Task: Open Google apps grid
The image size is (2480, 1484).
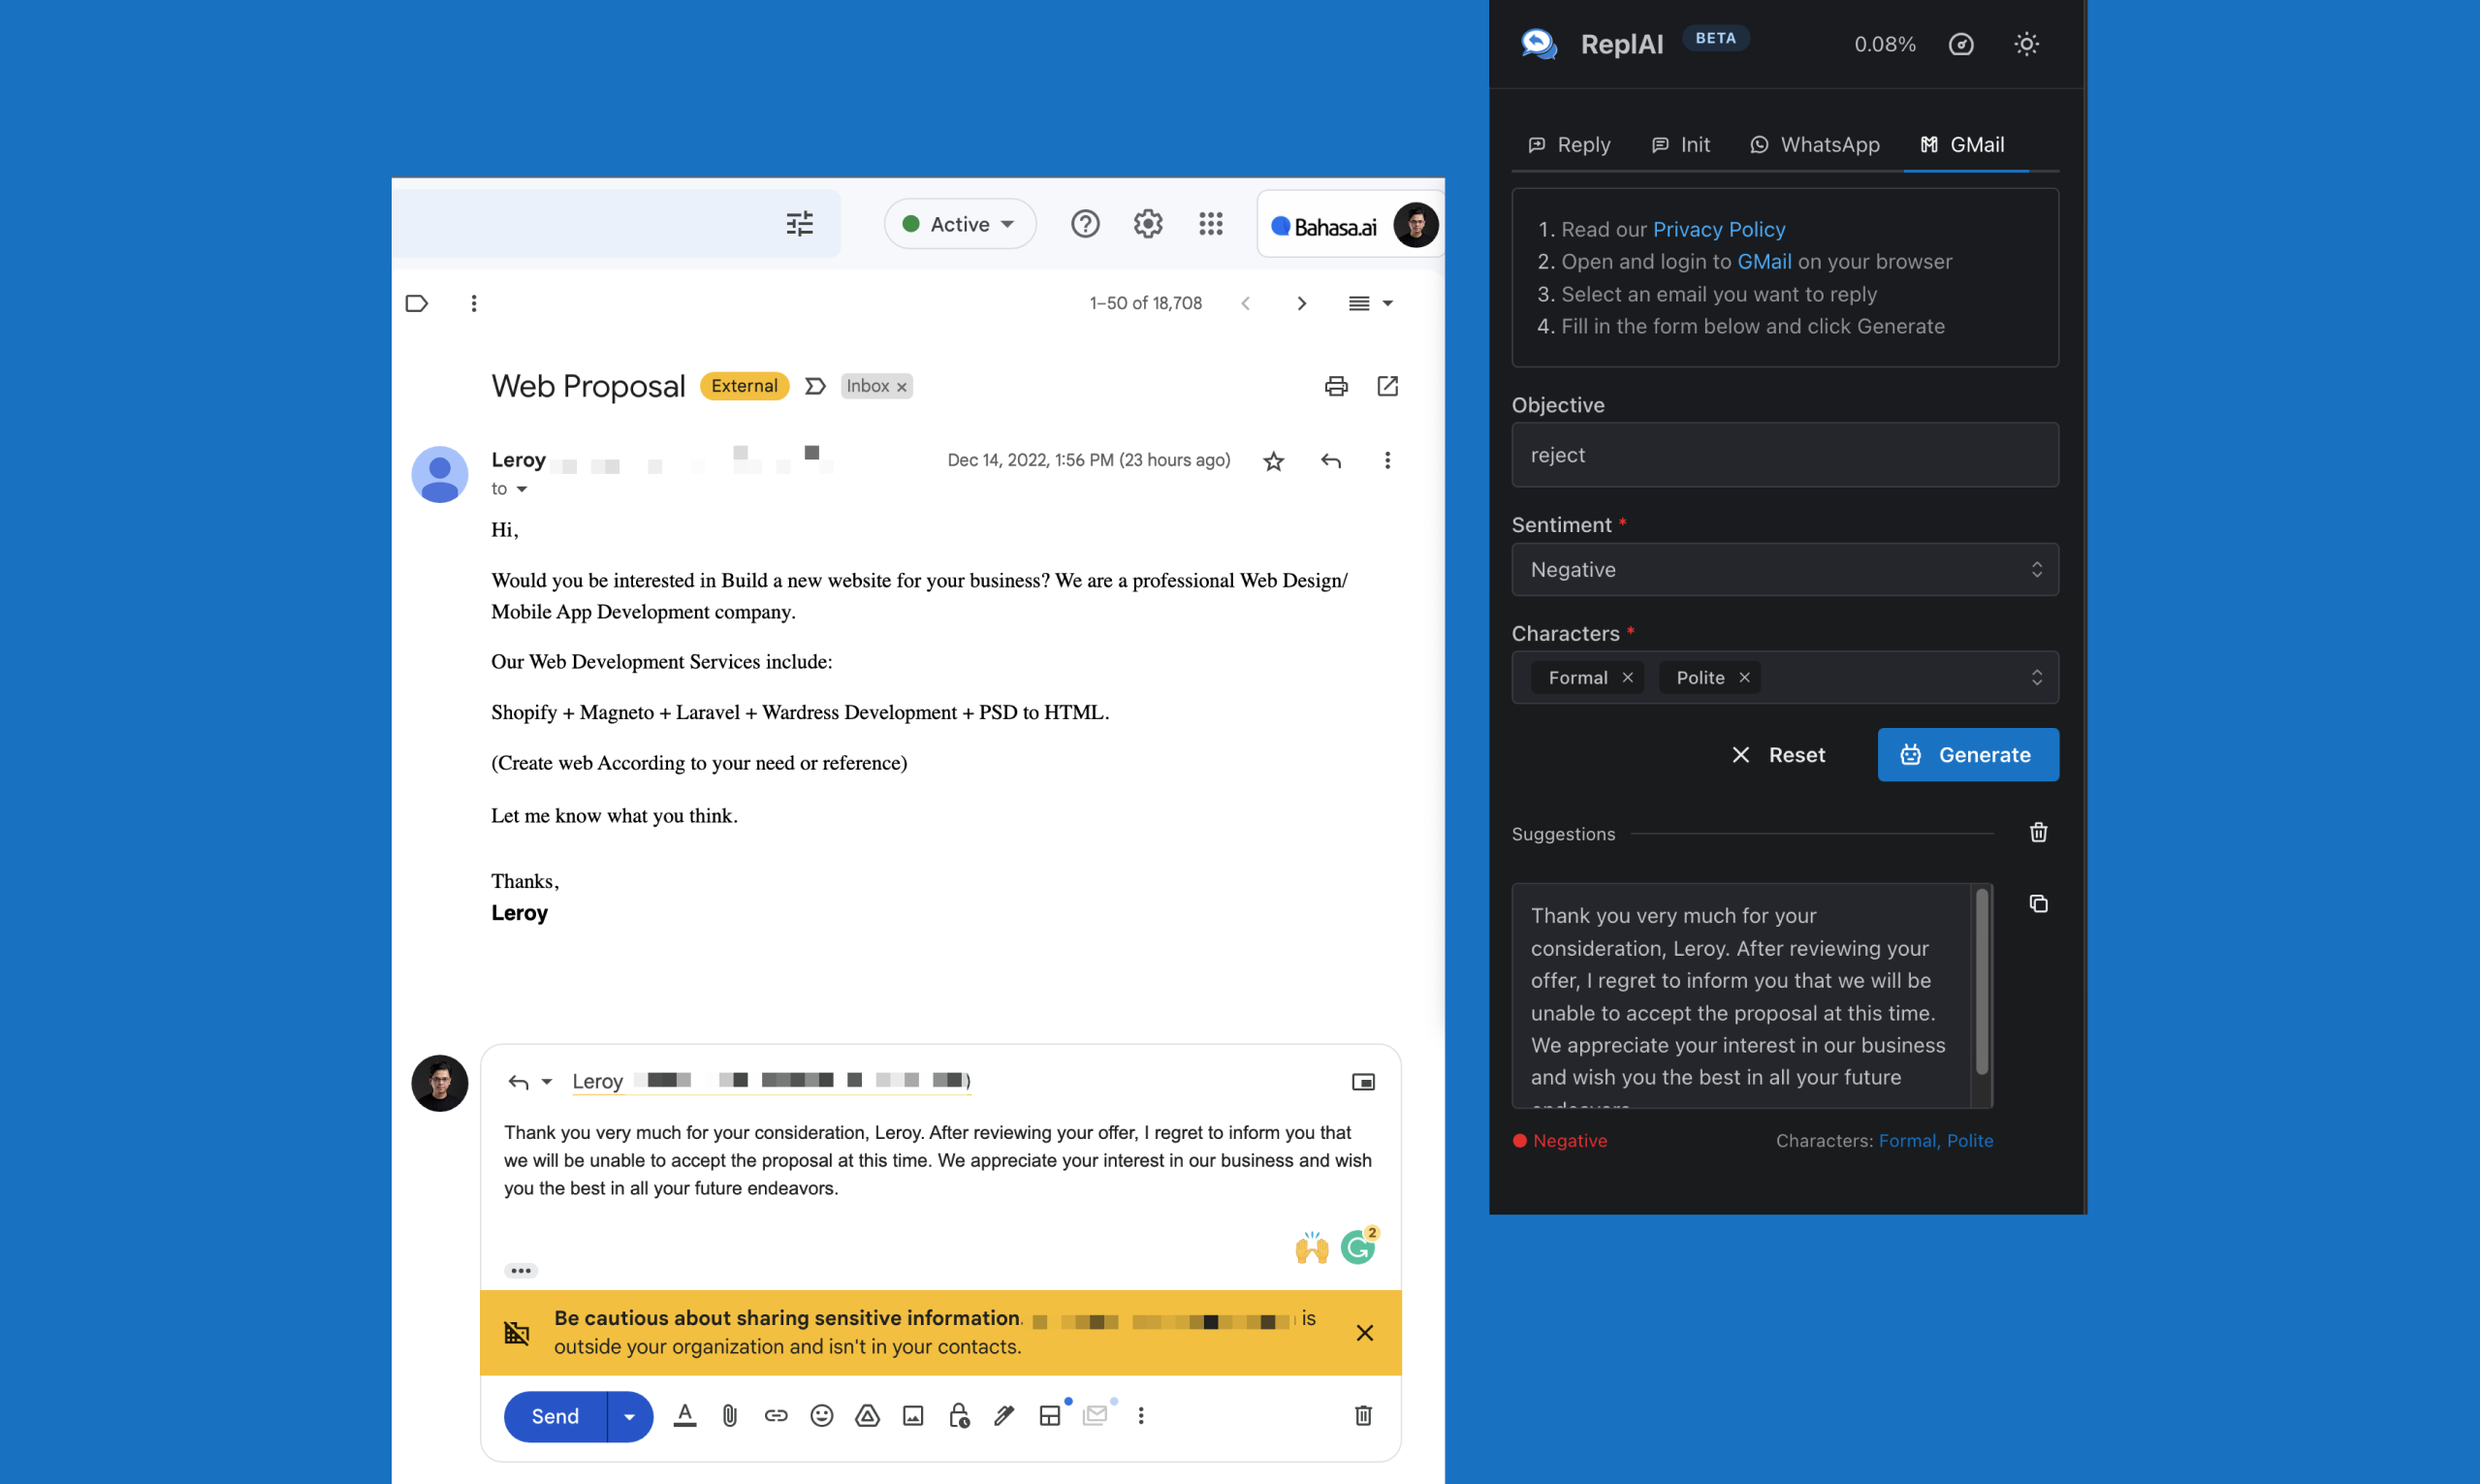Action: coord(1210,223)
